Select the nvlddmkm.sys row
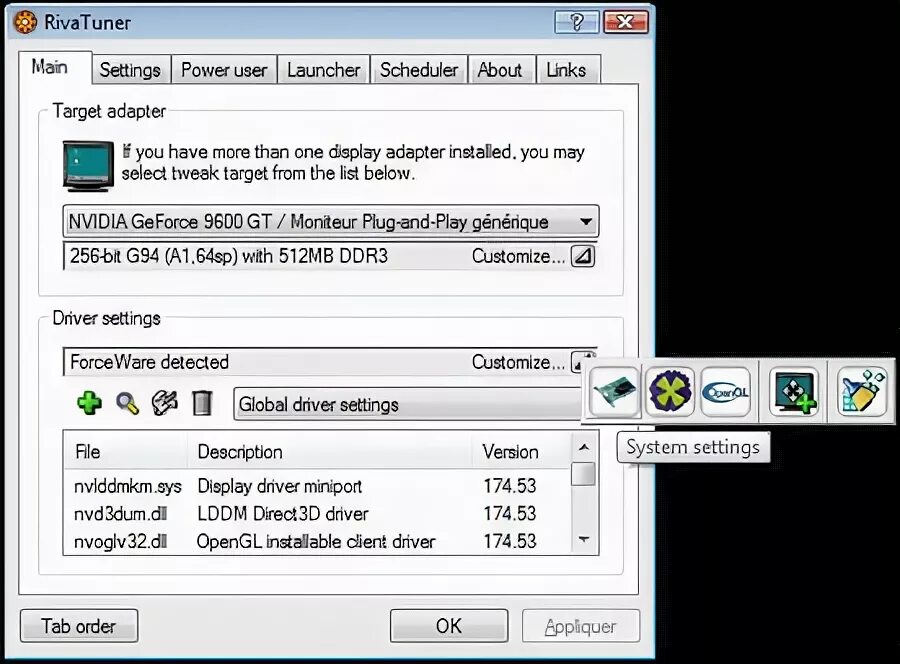Viewport: 900px width, 664px height. (318, 486)
